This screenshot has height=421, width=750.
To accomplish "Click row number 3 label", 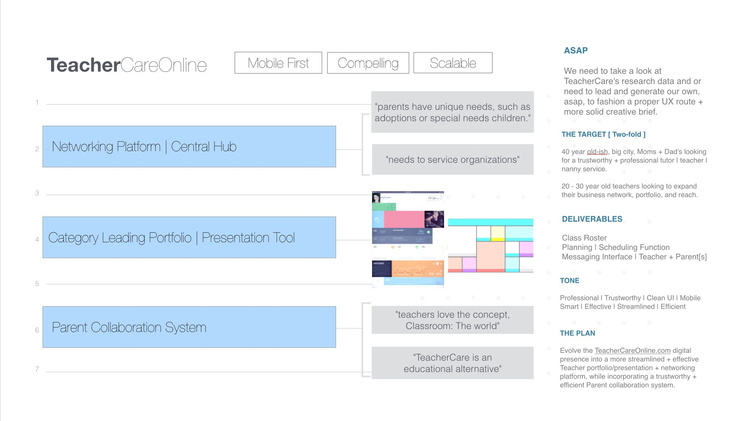I will pos(37,193).
